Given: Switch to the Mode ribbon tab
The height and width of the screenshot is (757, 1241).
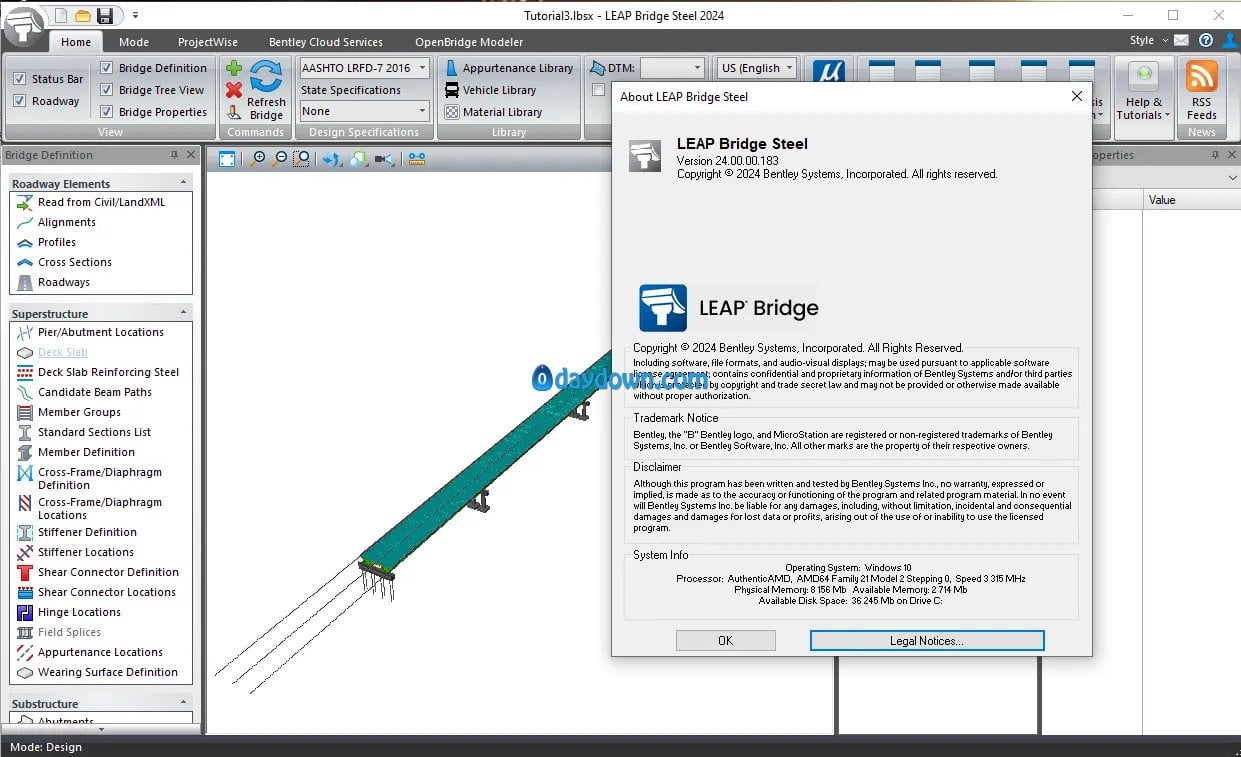Looking at the screenshot, I should 134,42.
